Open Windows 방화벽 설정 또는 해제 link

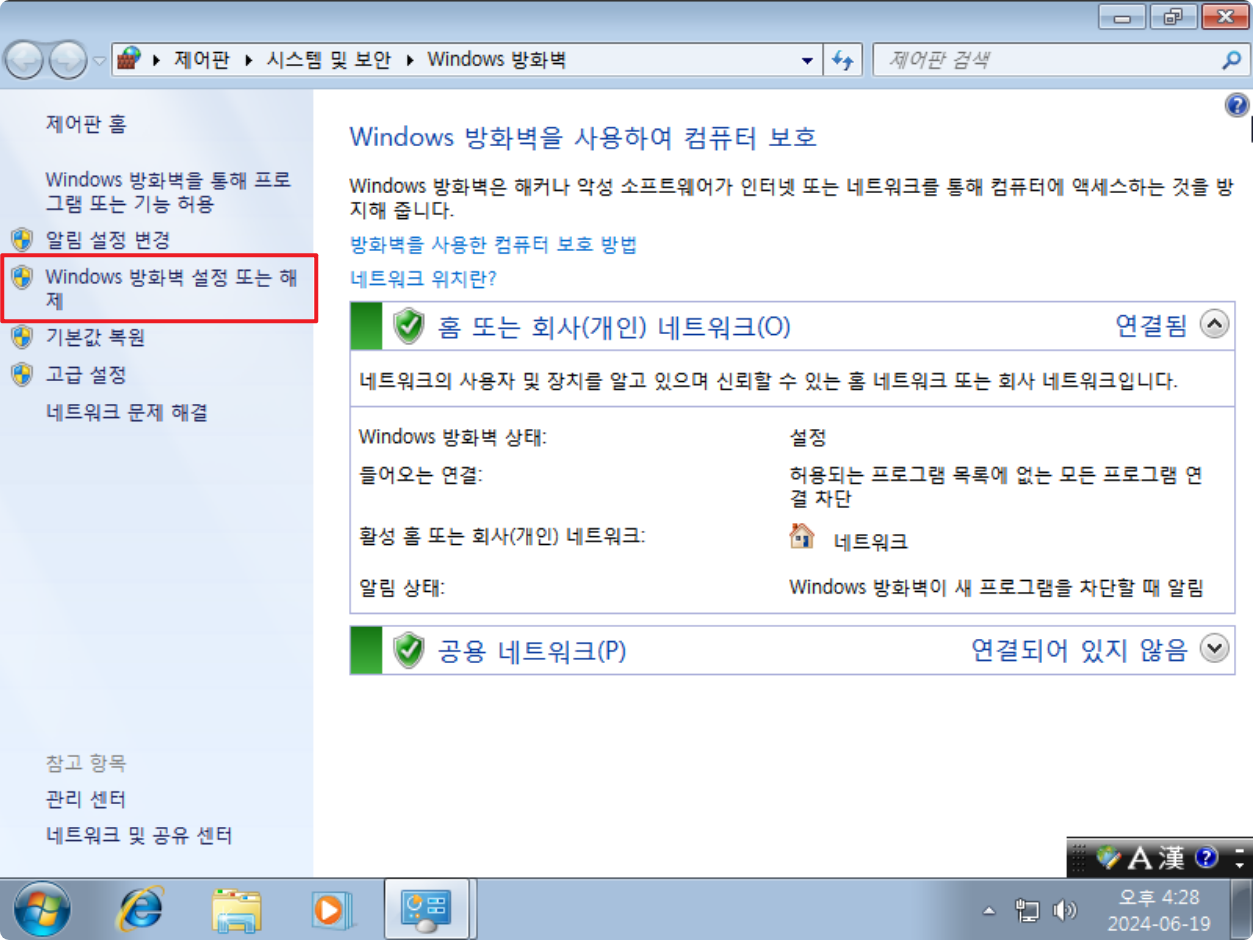[172, 289]
